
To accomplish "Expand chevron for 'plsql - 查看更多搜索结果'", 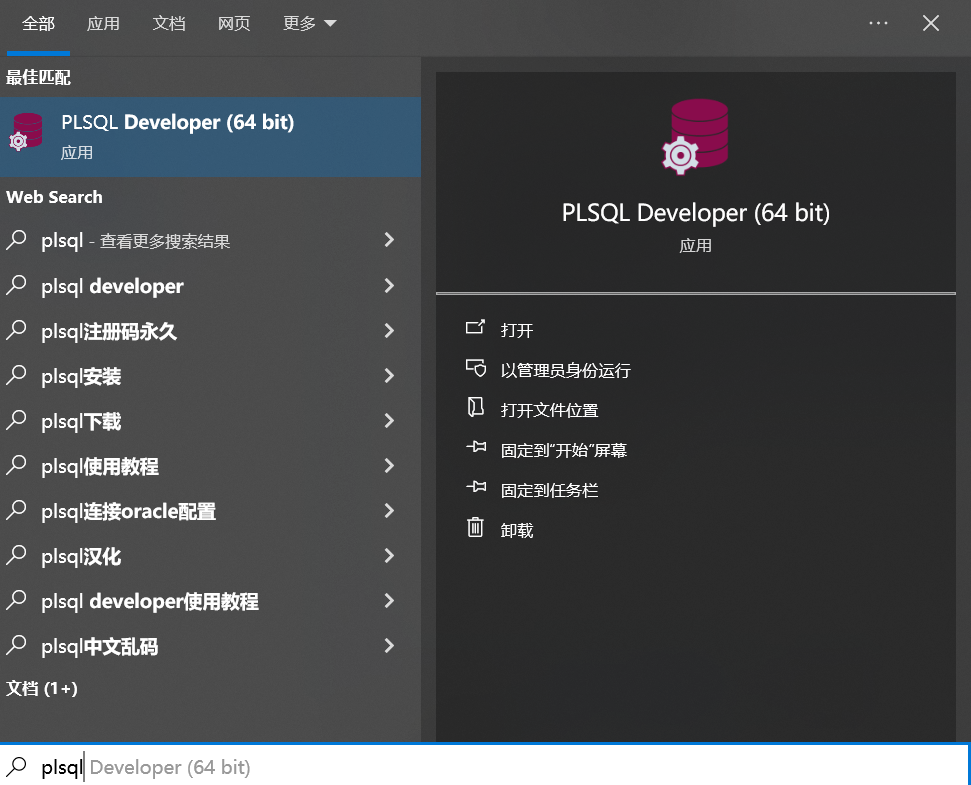I will pyautogui.click(x=389, y=240).
